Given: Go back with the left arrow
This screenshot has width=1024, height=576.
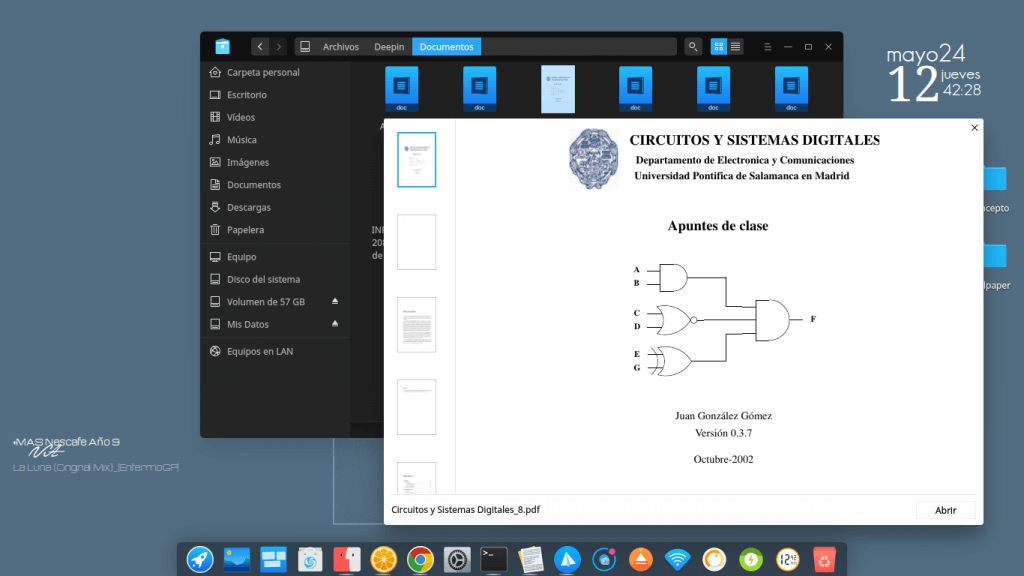Looking at the screenshot, I should click(x=260, y=47).
